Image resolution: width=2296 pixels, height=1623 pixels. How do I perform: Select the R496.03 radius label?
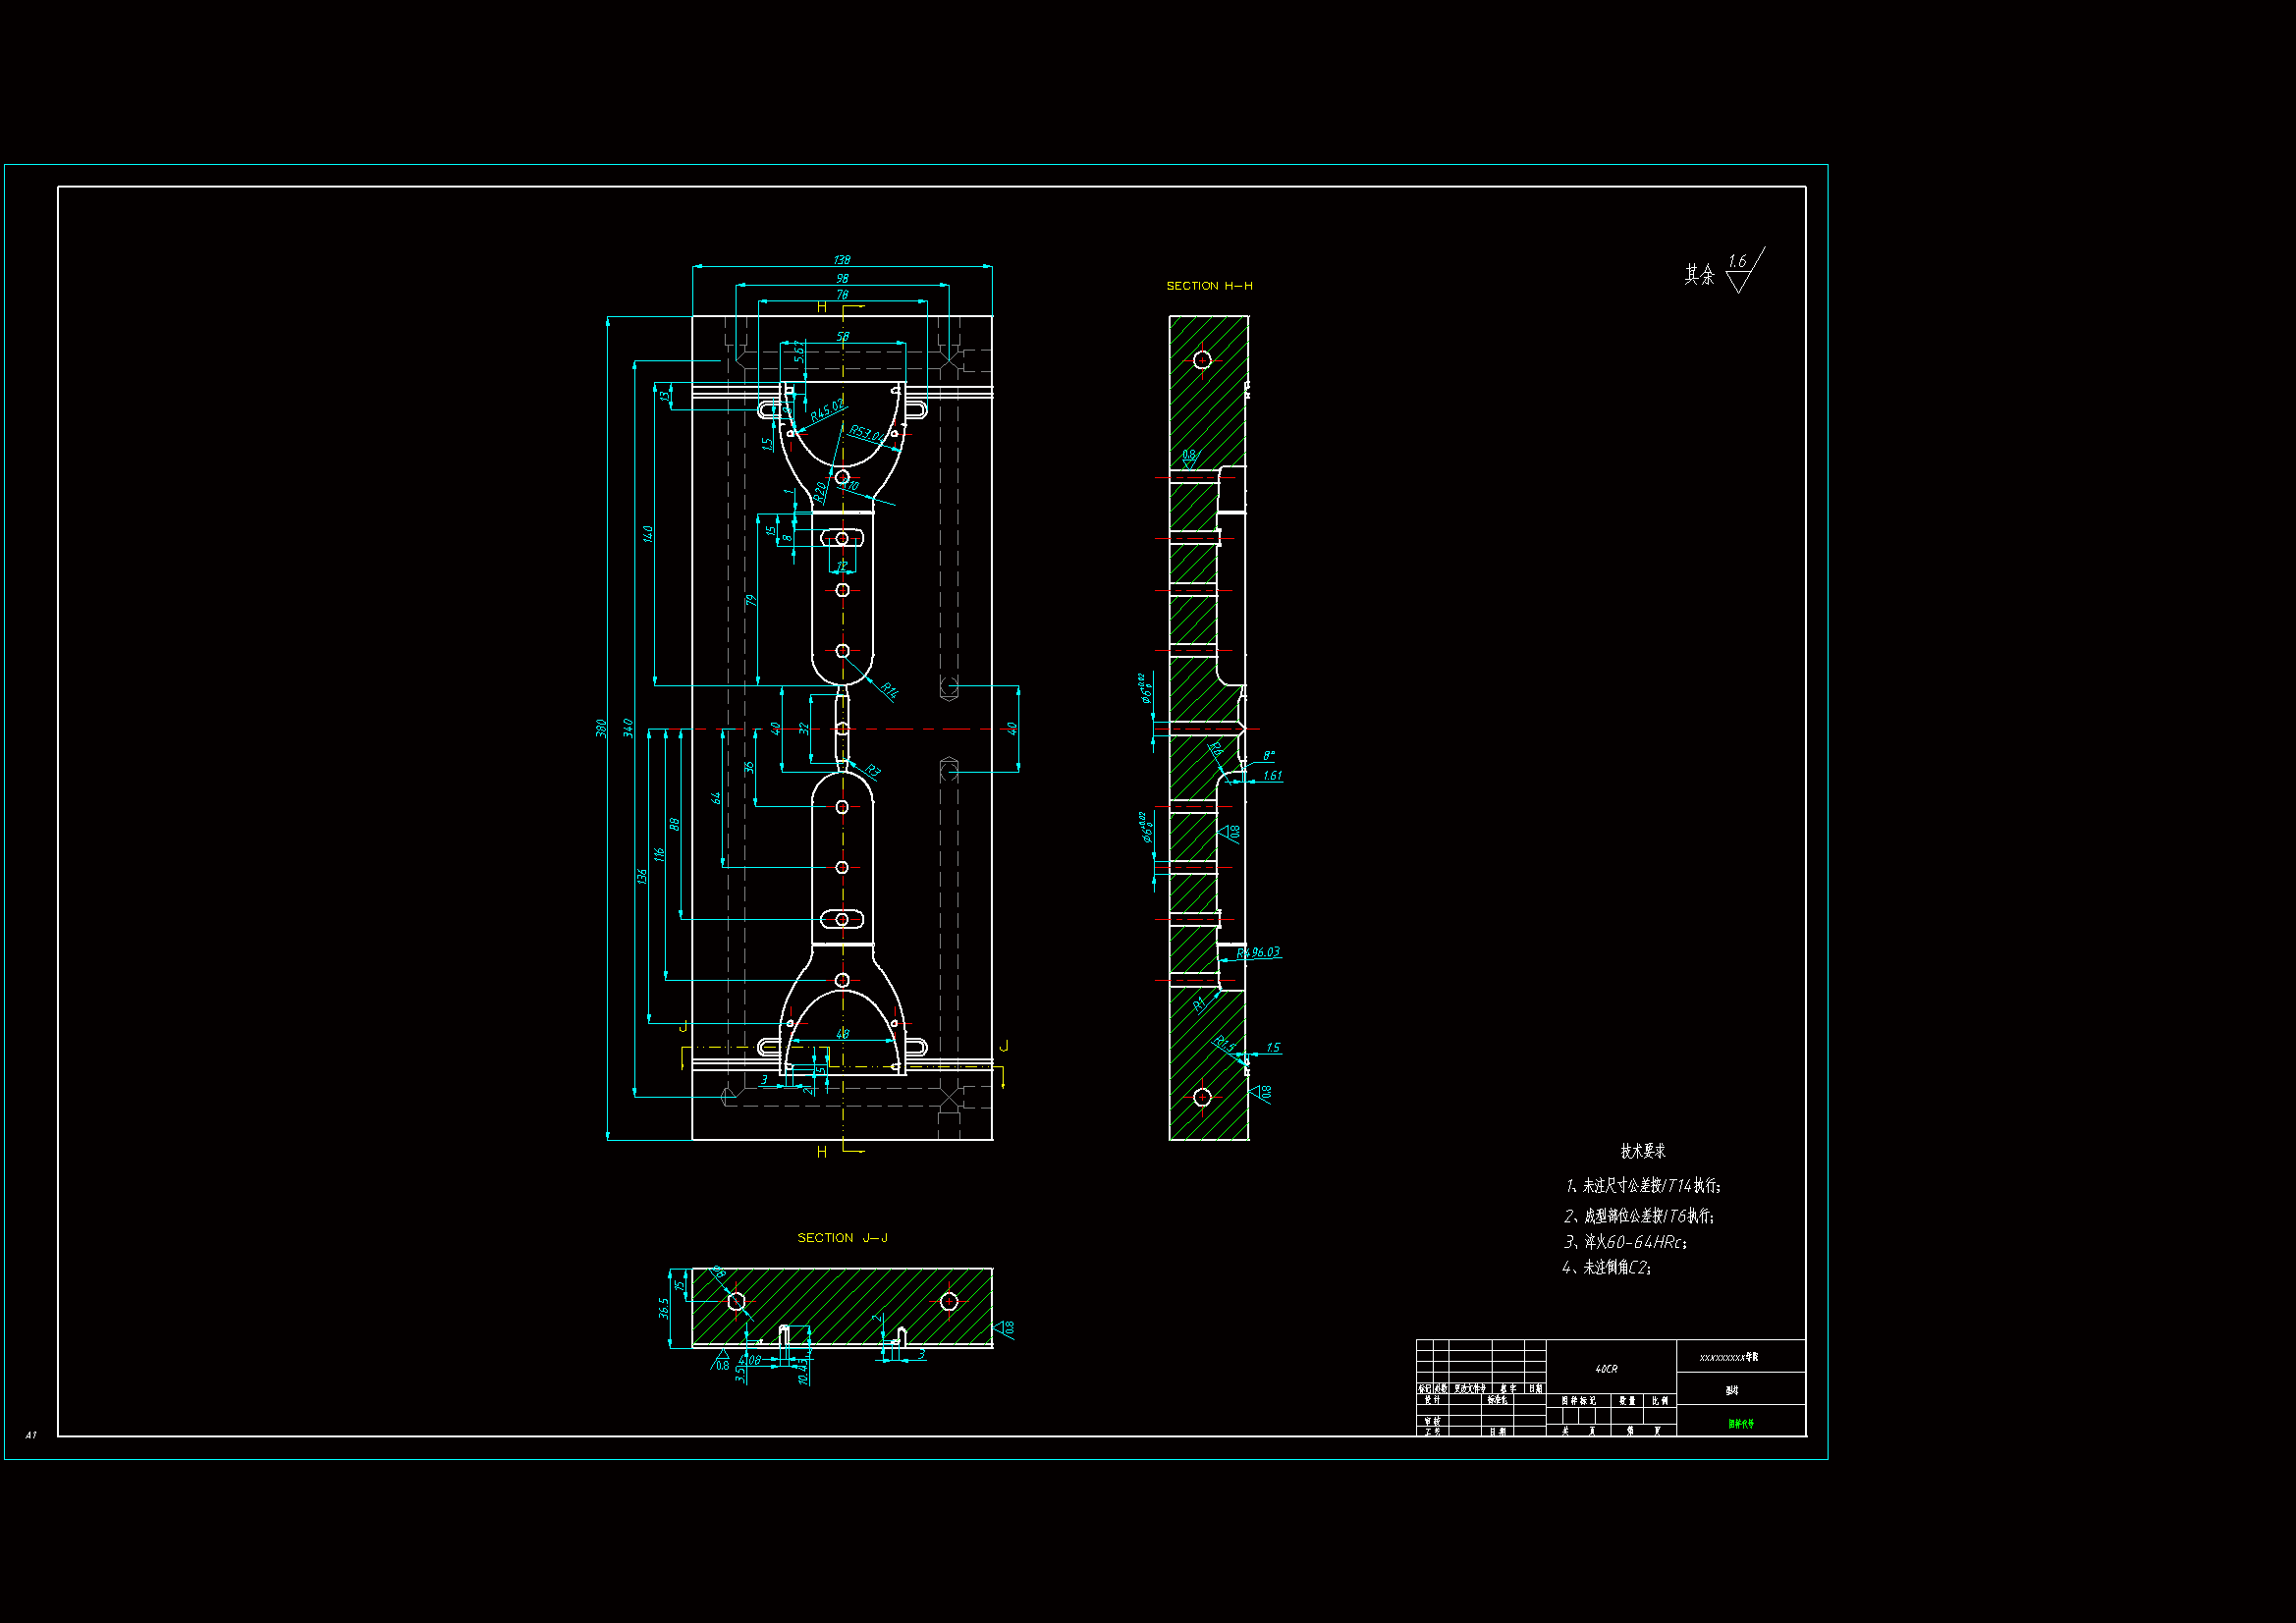pyautogui.click(x=1258, y=952)
